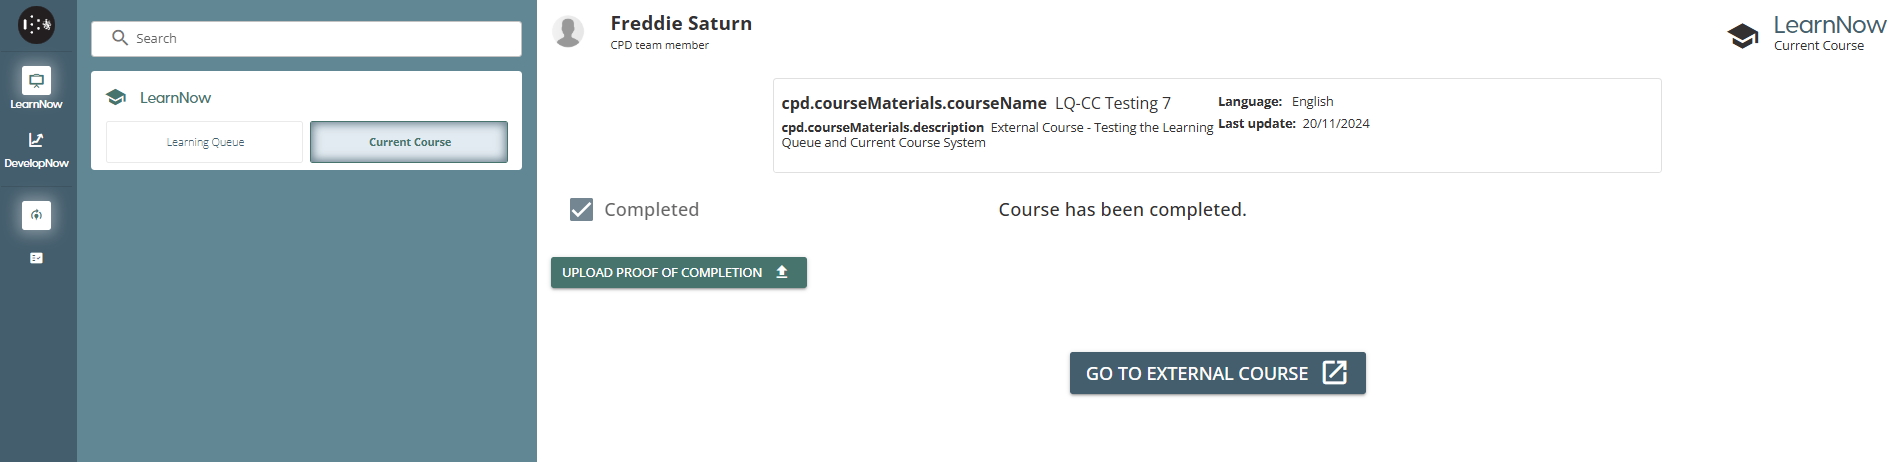The image size is (1893, 462).
Task: Toggle the Completed checkbox
Action: 581,209
